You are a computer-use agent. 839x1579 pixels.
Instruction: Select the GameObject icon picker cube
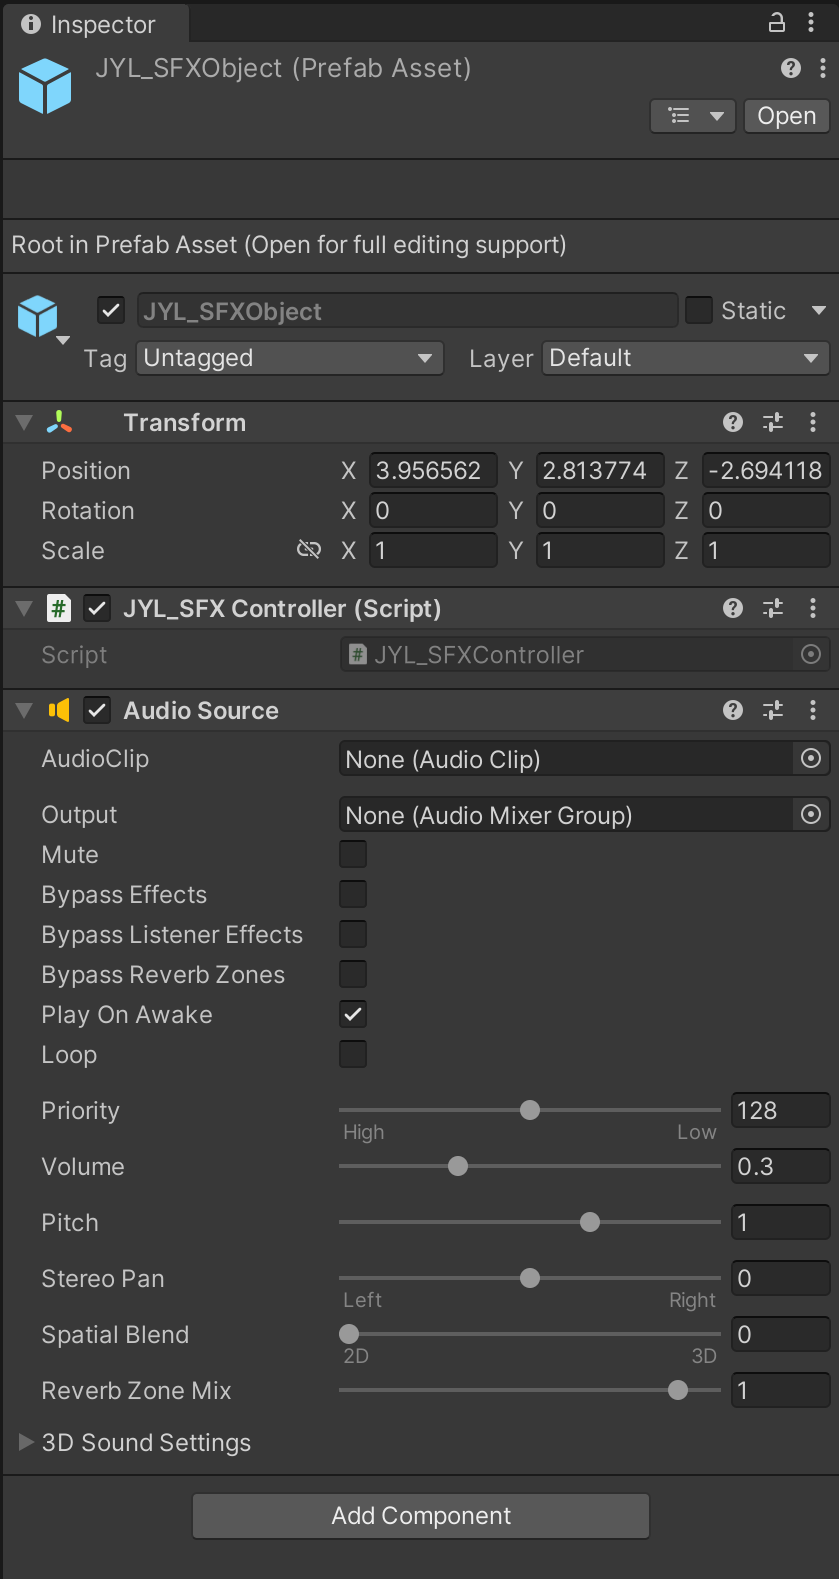39,316
